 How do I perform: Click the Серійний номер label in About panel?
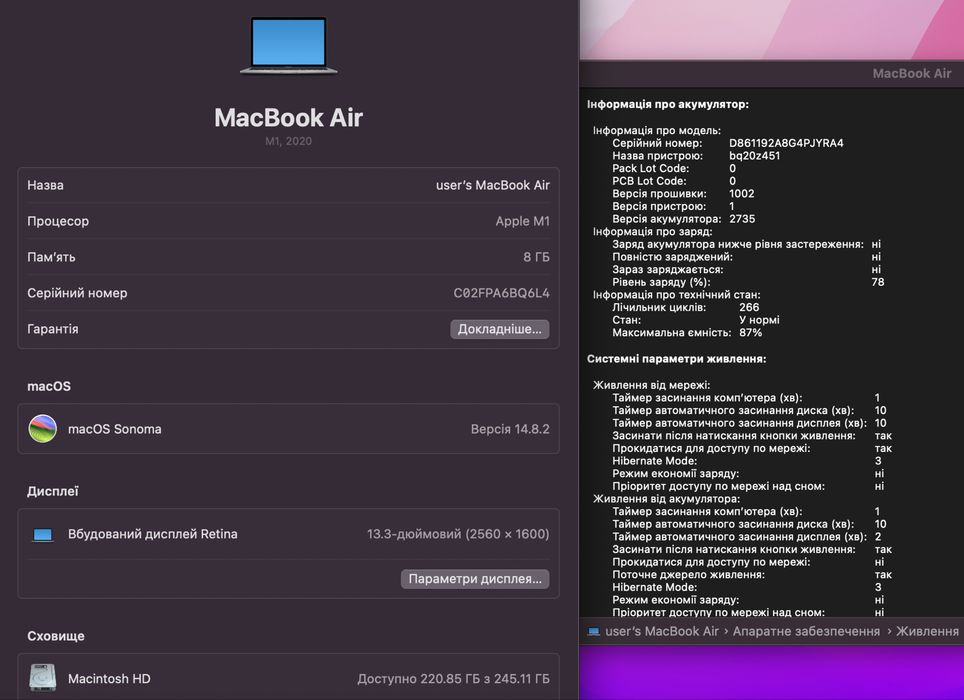[77, 293]
